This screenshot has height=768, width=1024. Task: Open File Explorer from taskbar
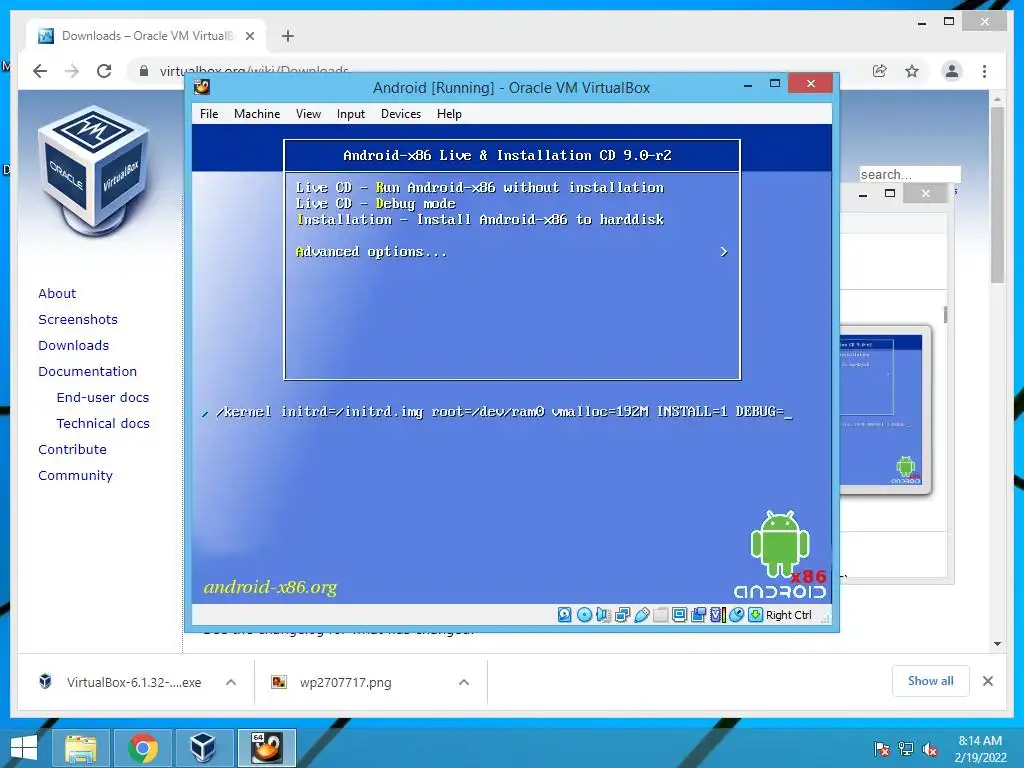(x=80, y=748)
